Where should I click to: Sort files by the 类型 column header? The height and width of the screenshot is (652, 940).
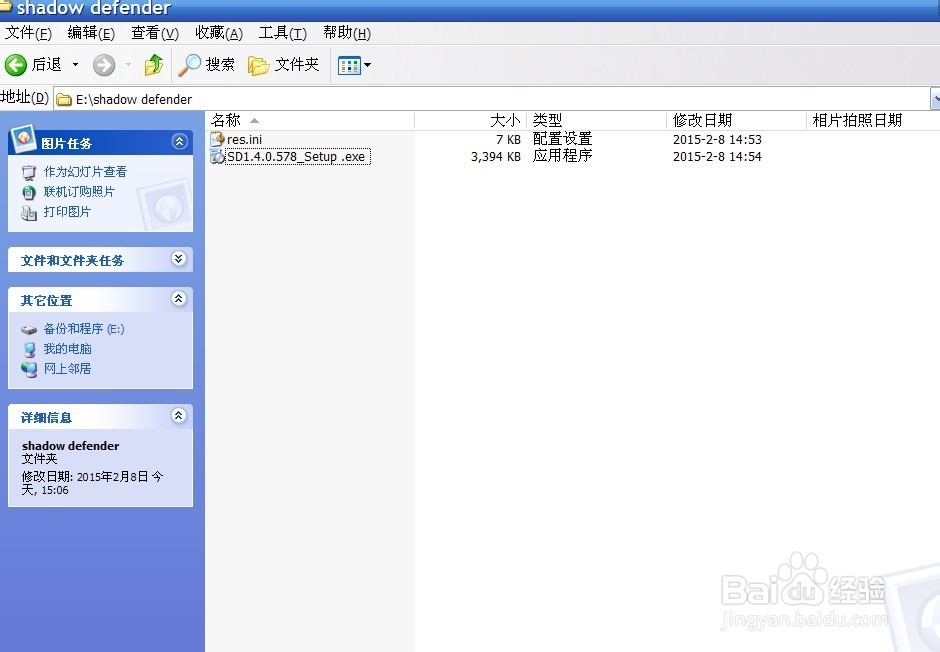coord(596,120)
